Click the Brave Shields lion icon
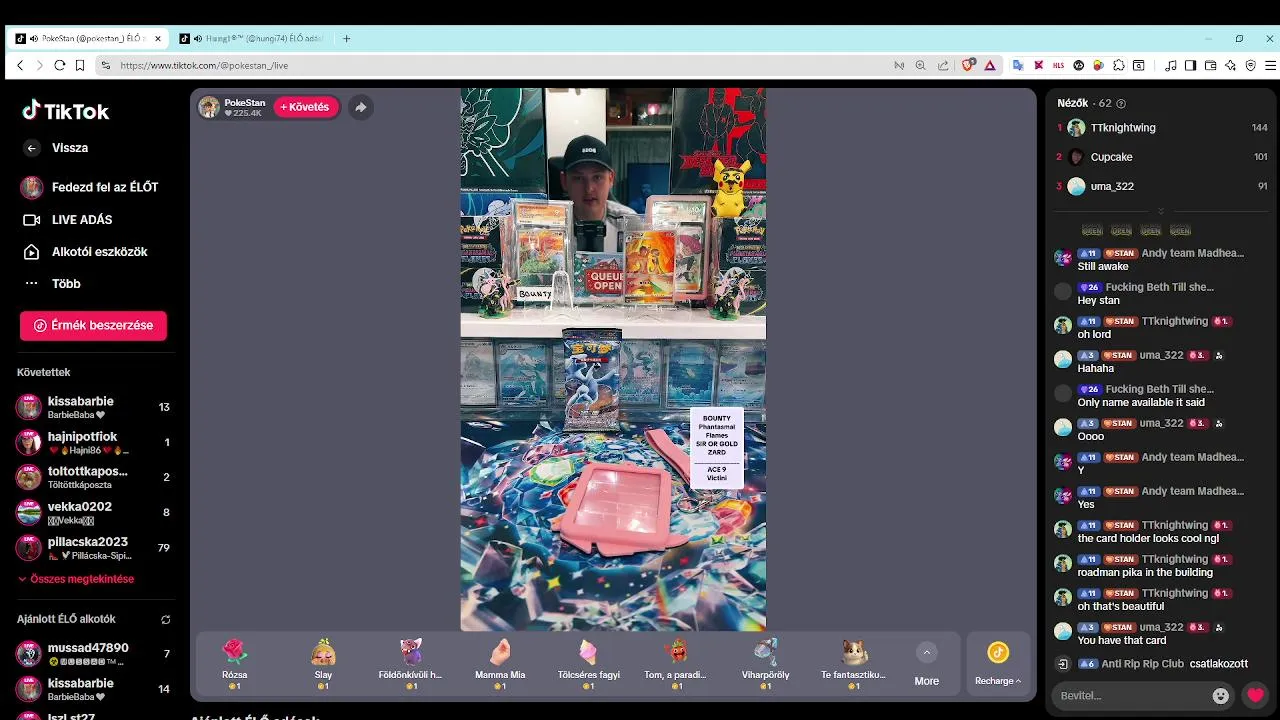The height and width of the screenshot is (720, 1280). pos(968,65)
